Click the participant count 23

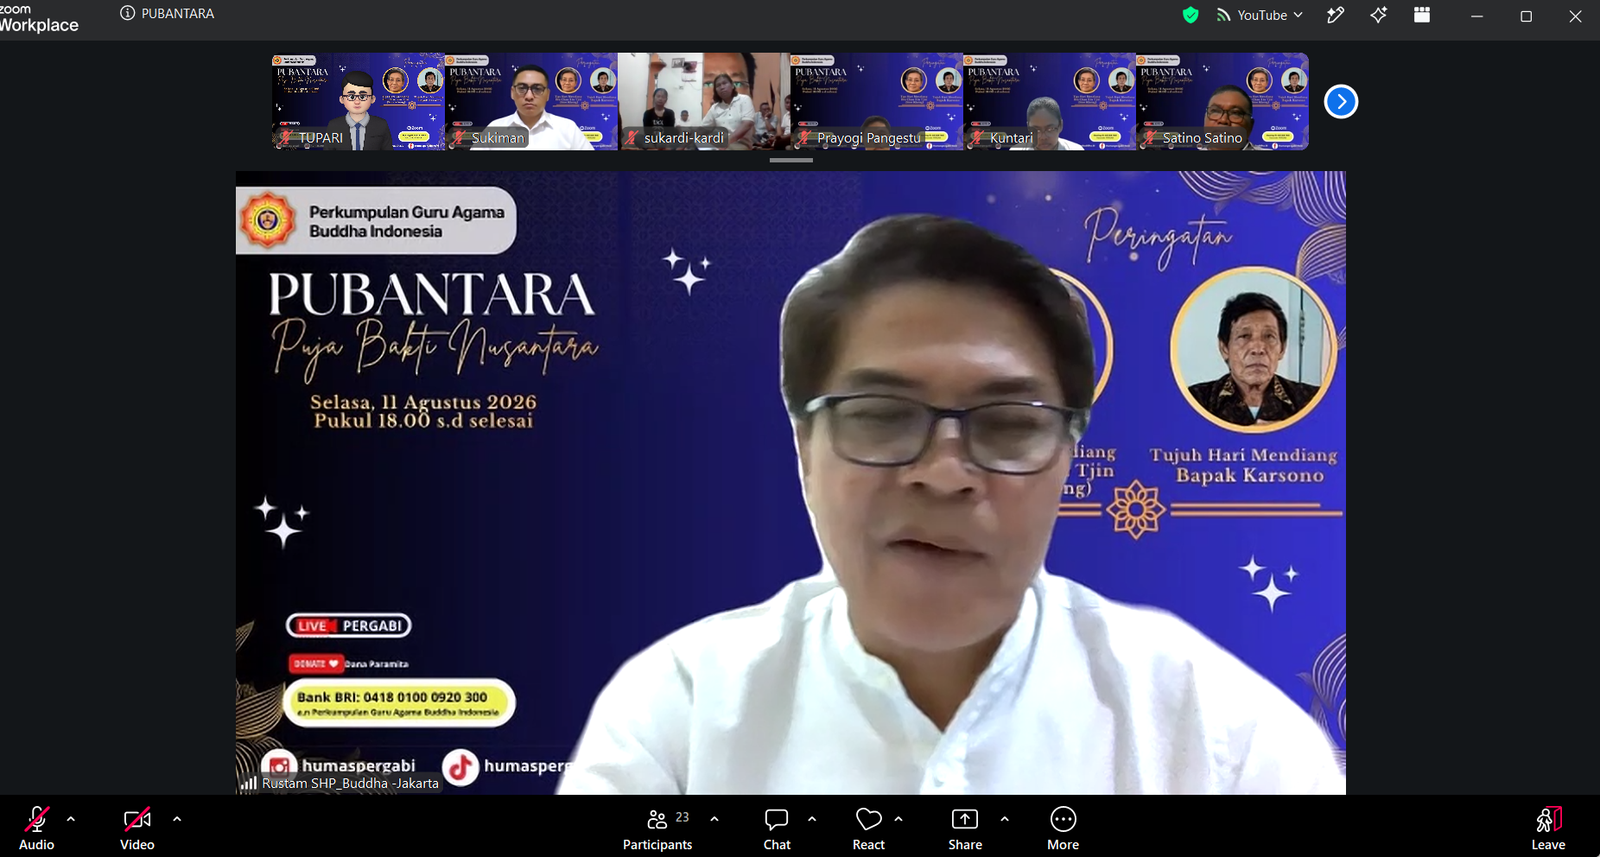click(x=682, y=817)
